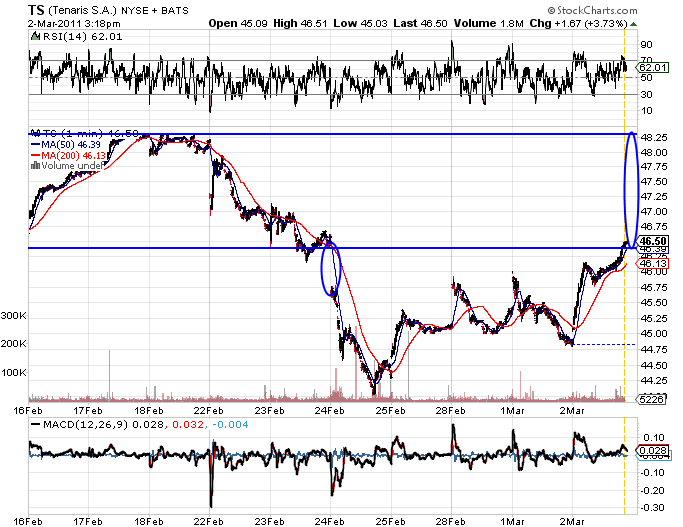Click the RSI(14) 62.01 indicator label
Image resolution: width=683 pixels, height=527 pixels.
tap(82, 37)
